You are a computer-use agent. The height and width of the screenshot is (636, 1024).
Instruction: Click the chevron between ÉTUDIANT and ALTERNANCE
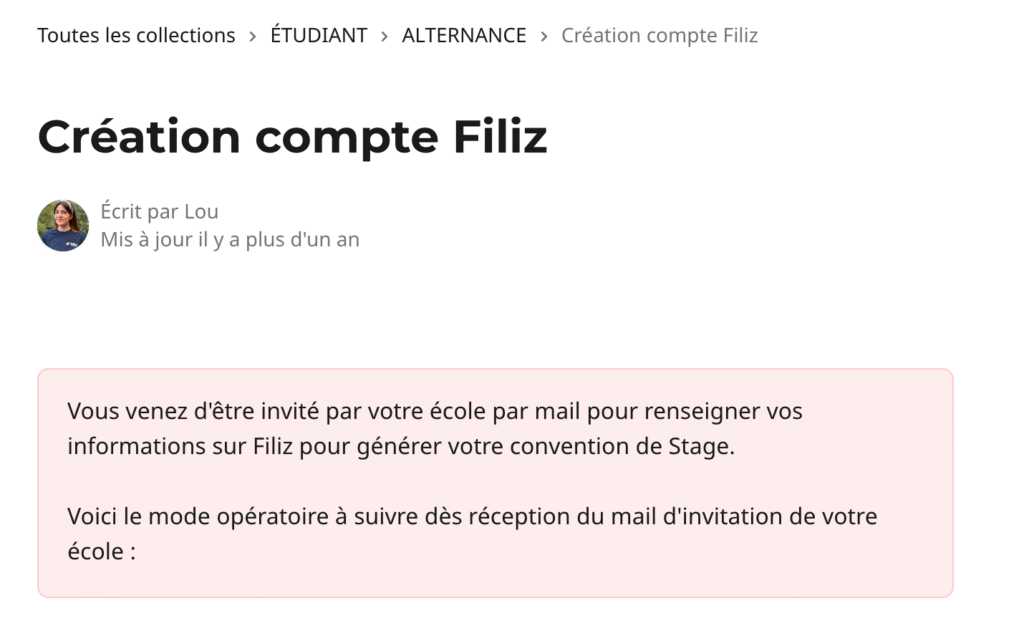click(x=383, y=35)
